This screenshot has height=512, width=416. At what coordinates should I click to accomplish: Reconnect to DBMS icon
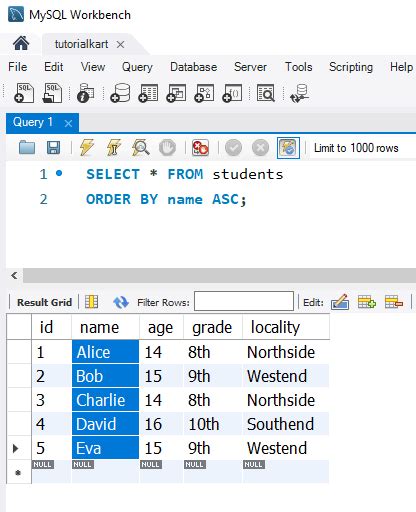(299, 93)
